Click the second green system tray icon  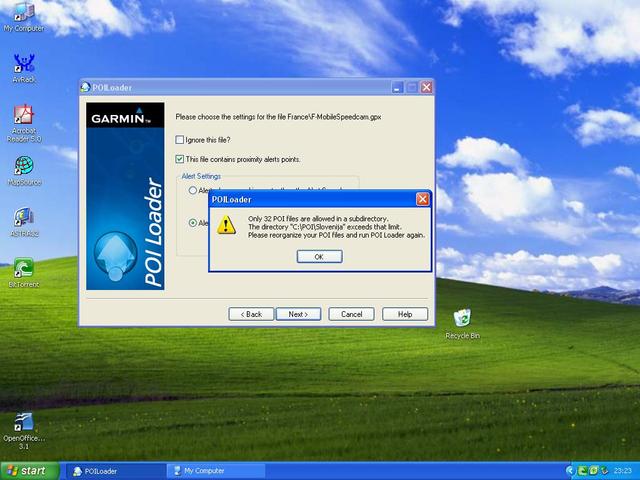[593, 471]
